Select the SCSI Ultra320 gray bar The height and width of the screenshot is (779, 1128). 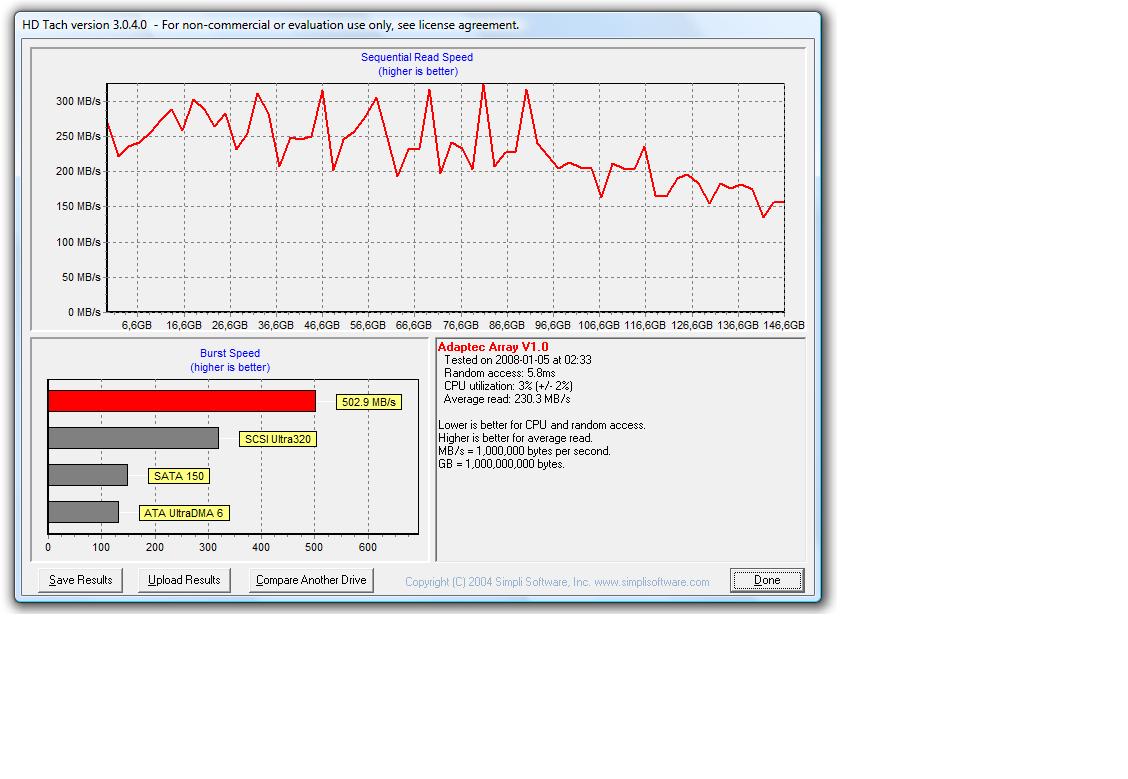click(x=133, y=438)
